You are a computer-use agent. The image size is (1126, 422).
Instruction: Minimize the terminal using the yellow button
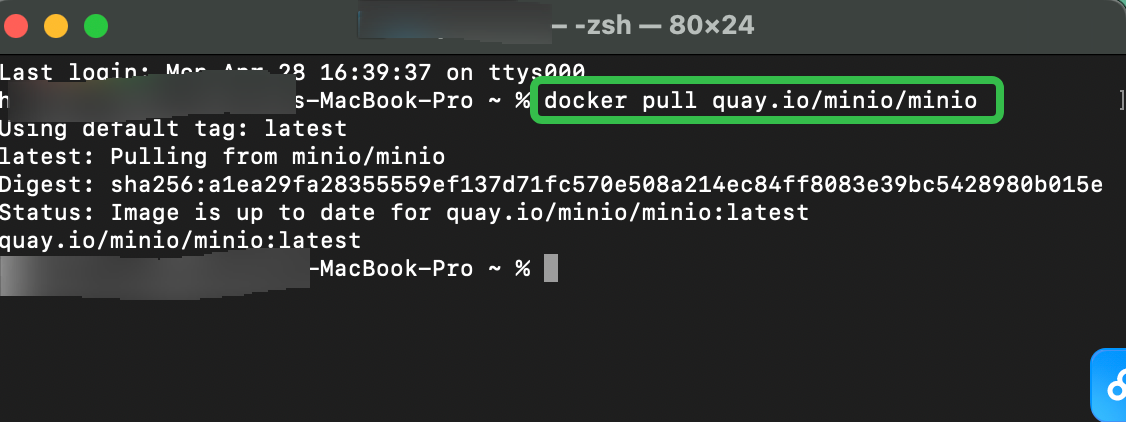click(56, 27)
